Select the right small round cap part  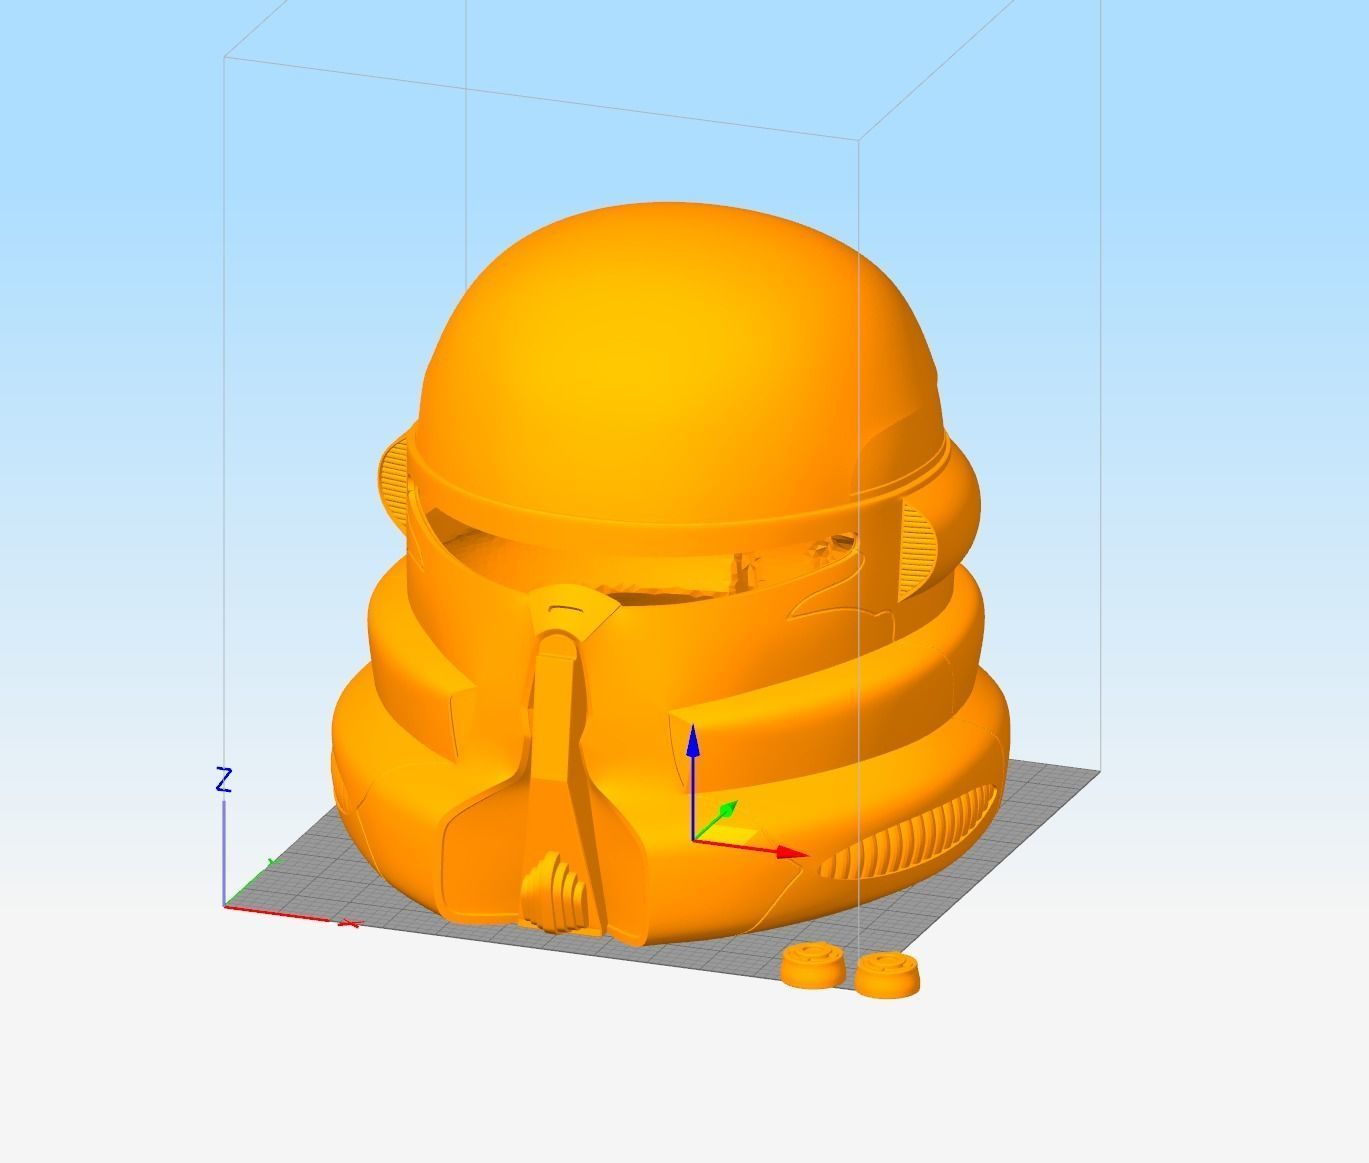point(887,975)
